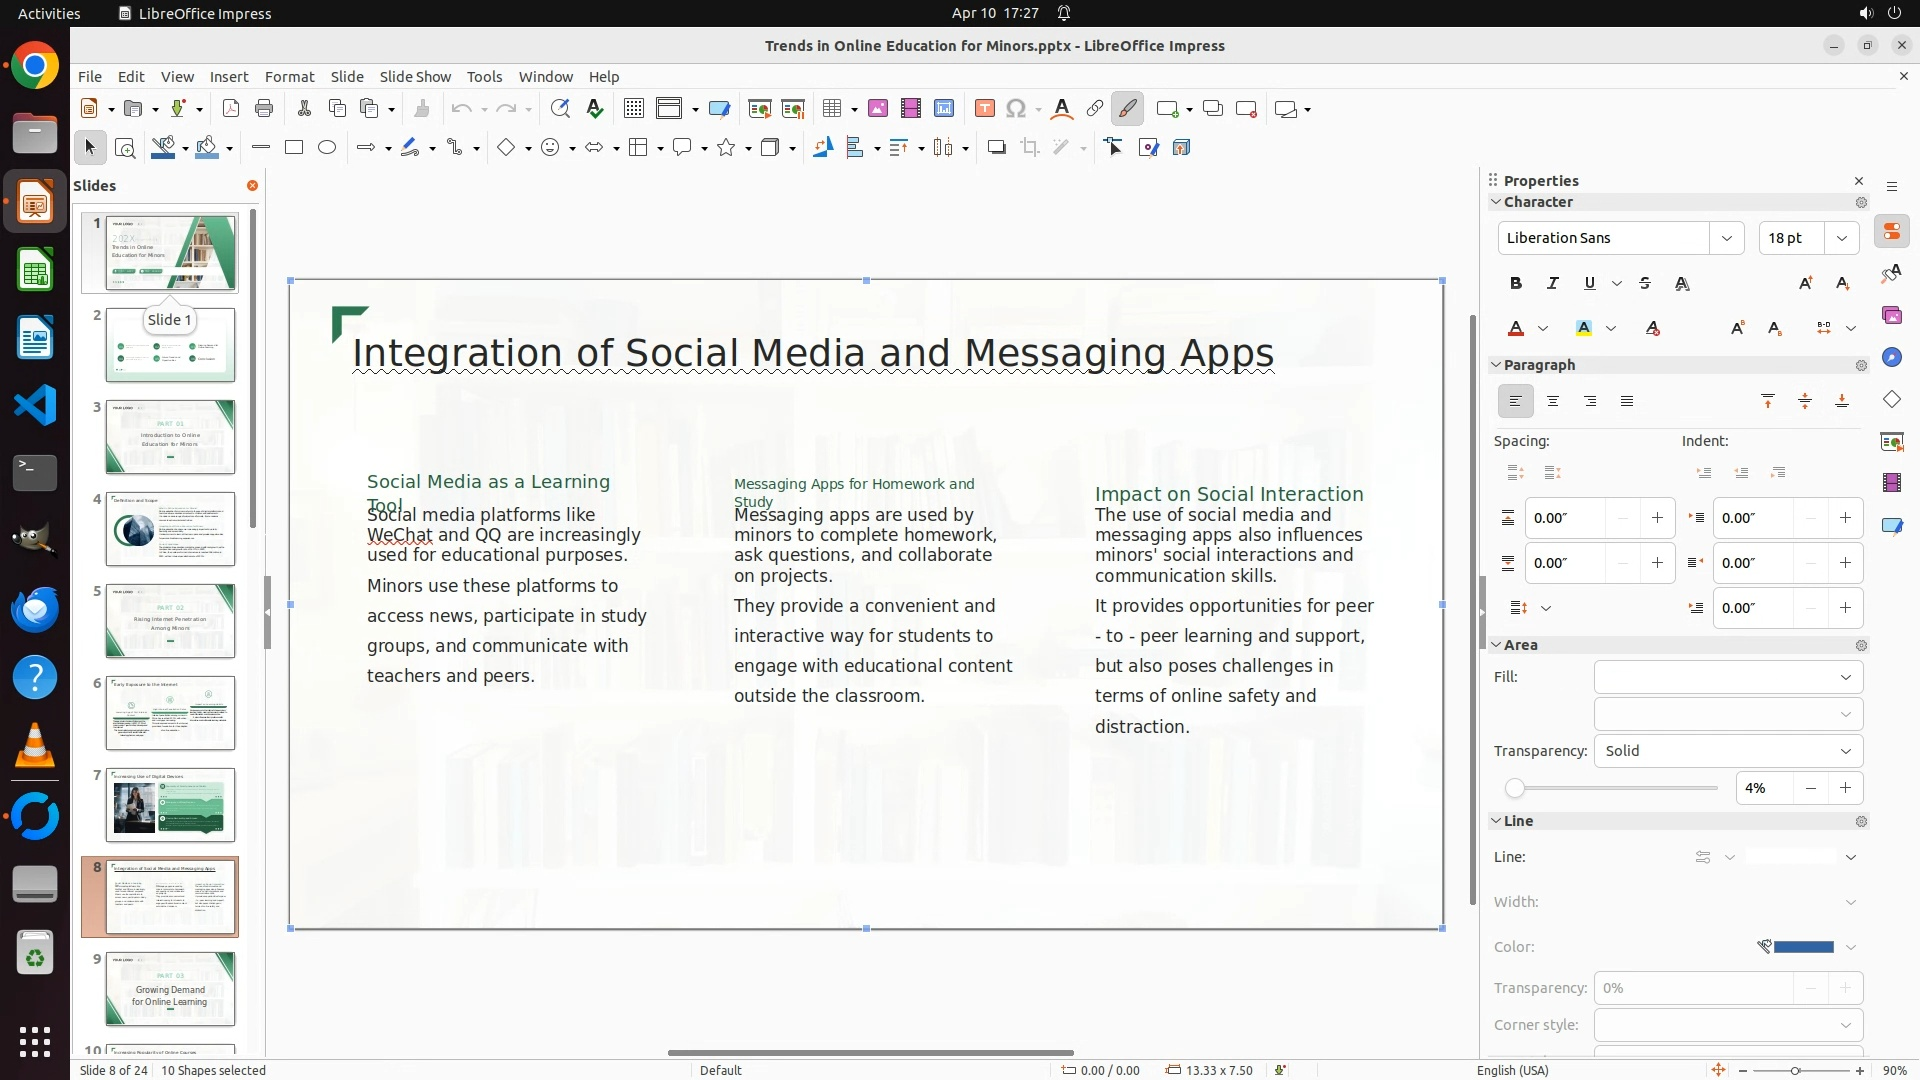1920x1080 pixels.
Task: Click Activities in top bar
Action: pyautogui.click(x=49, y=13)
